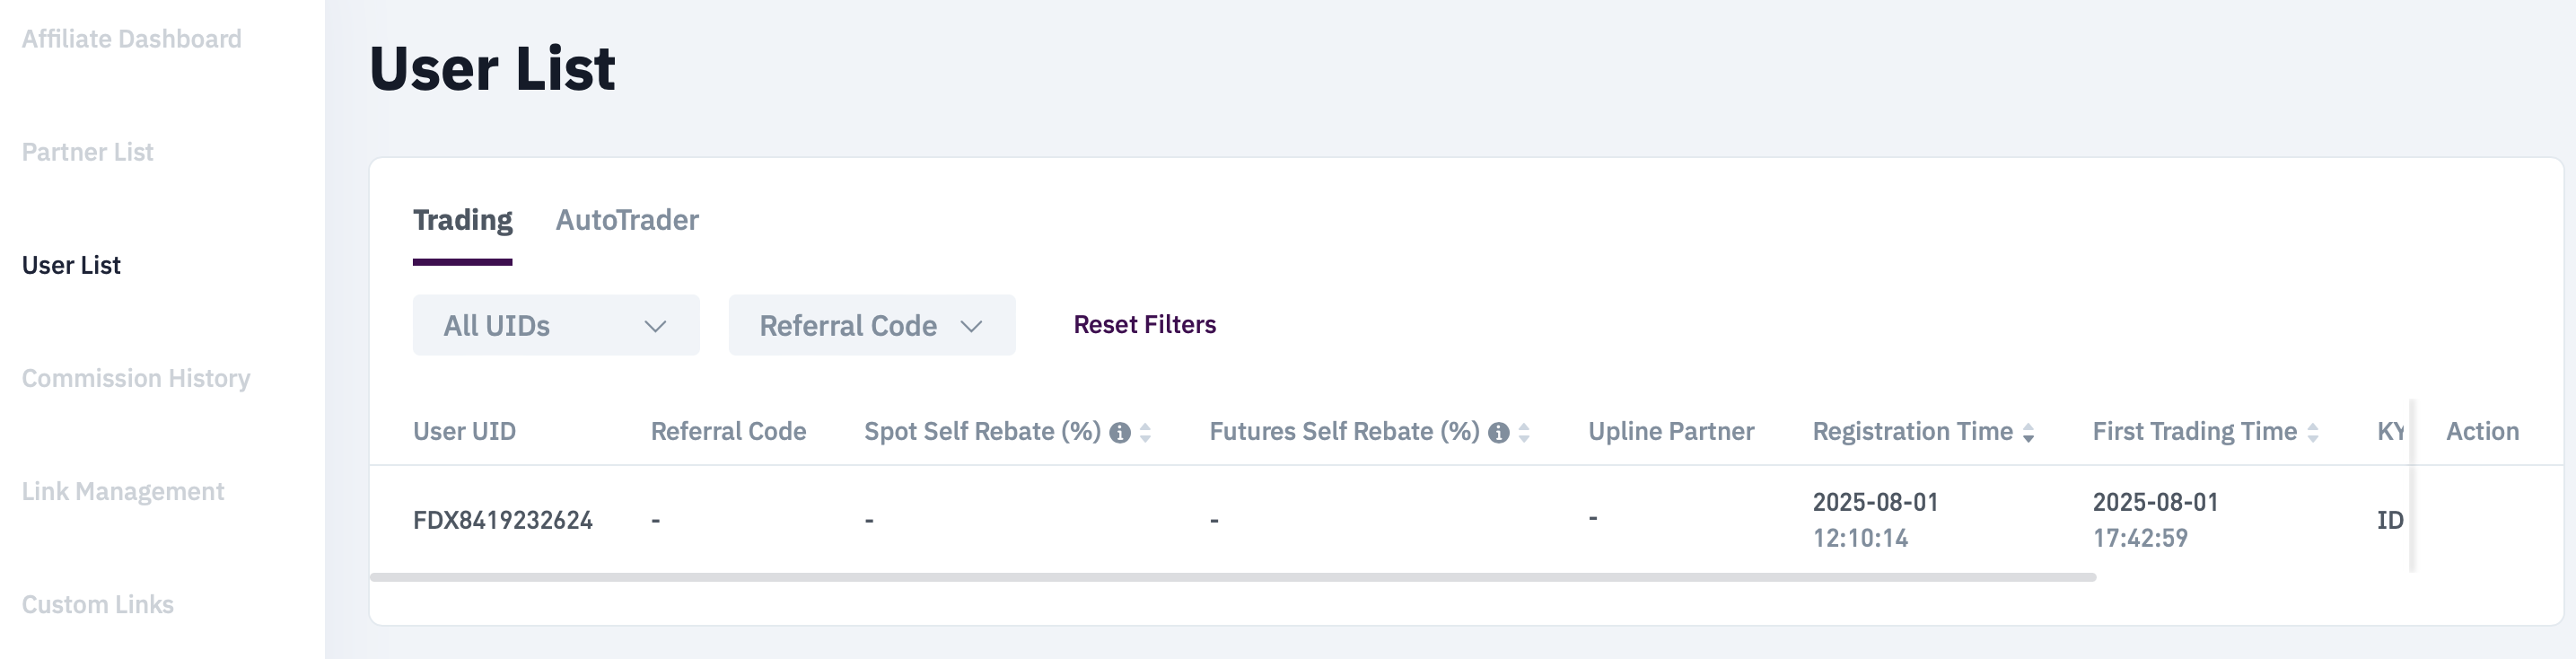2576x659 pixels.
Task: Go to Partner List in sidebar
Action: tap(87, 152)
